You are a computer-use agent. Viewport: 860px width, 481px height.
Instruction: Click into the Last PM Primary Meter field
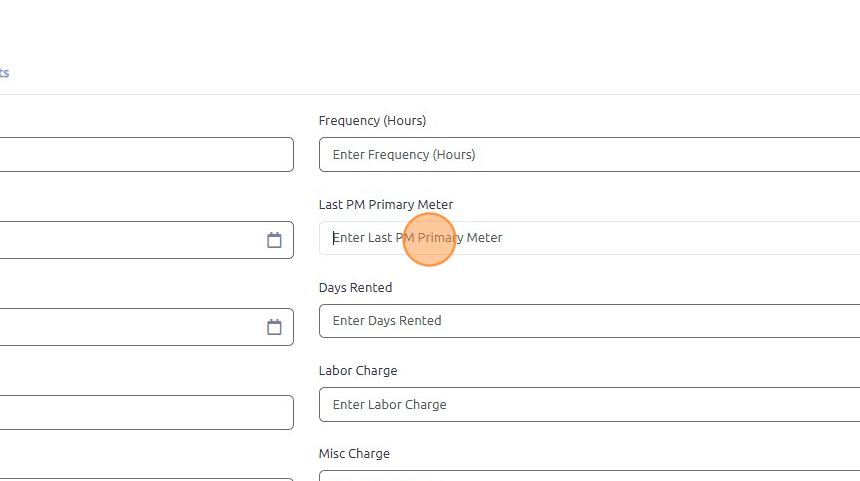click(590, 238)
